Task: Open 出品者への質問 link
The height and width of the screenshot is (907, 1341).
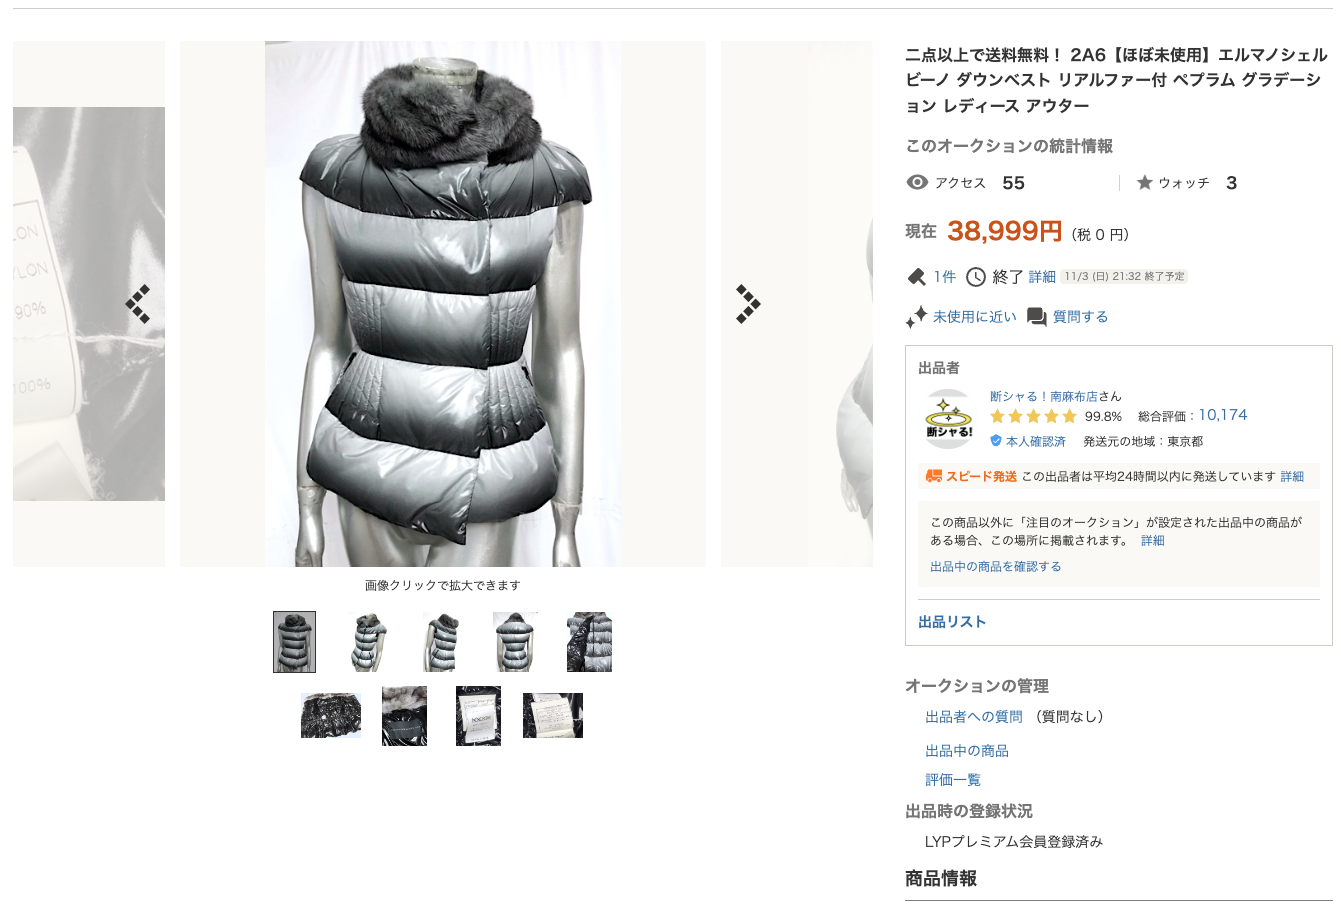Action: coord(974,717)
